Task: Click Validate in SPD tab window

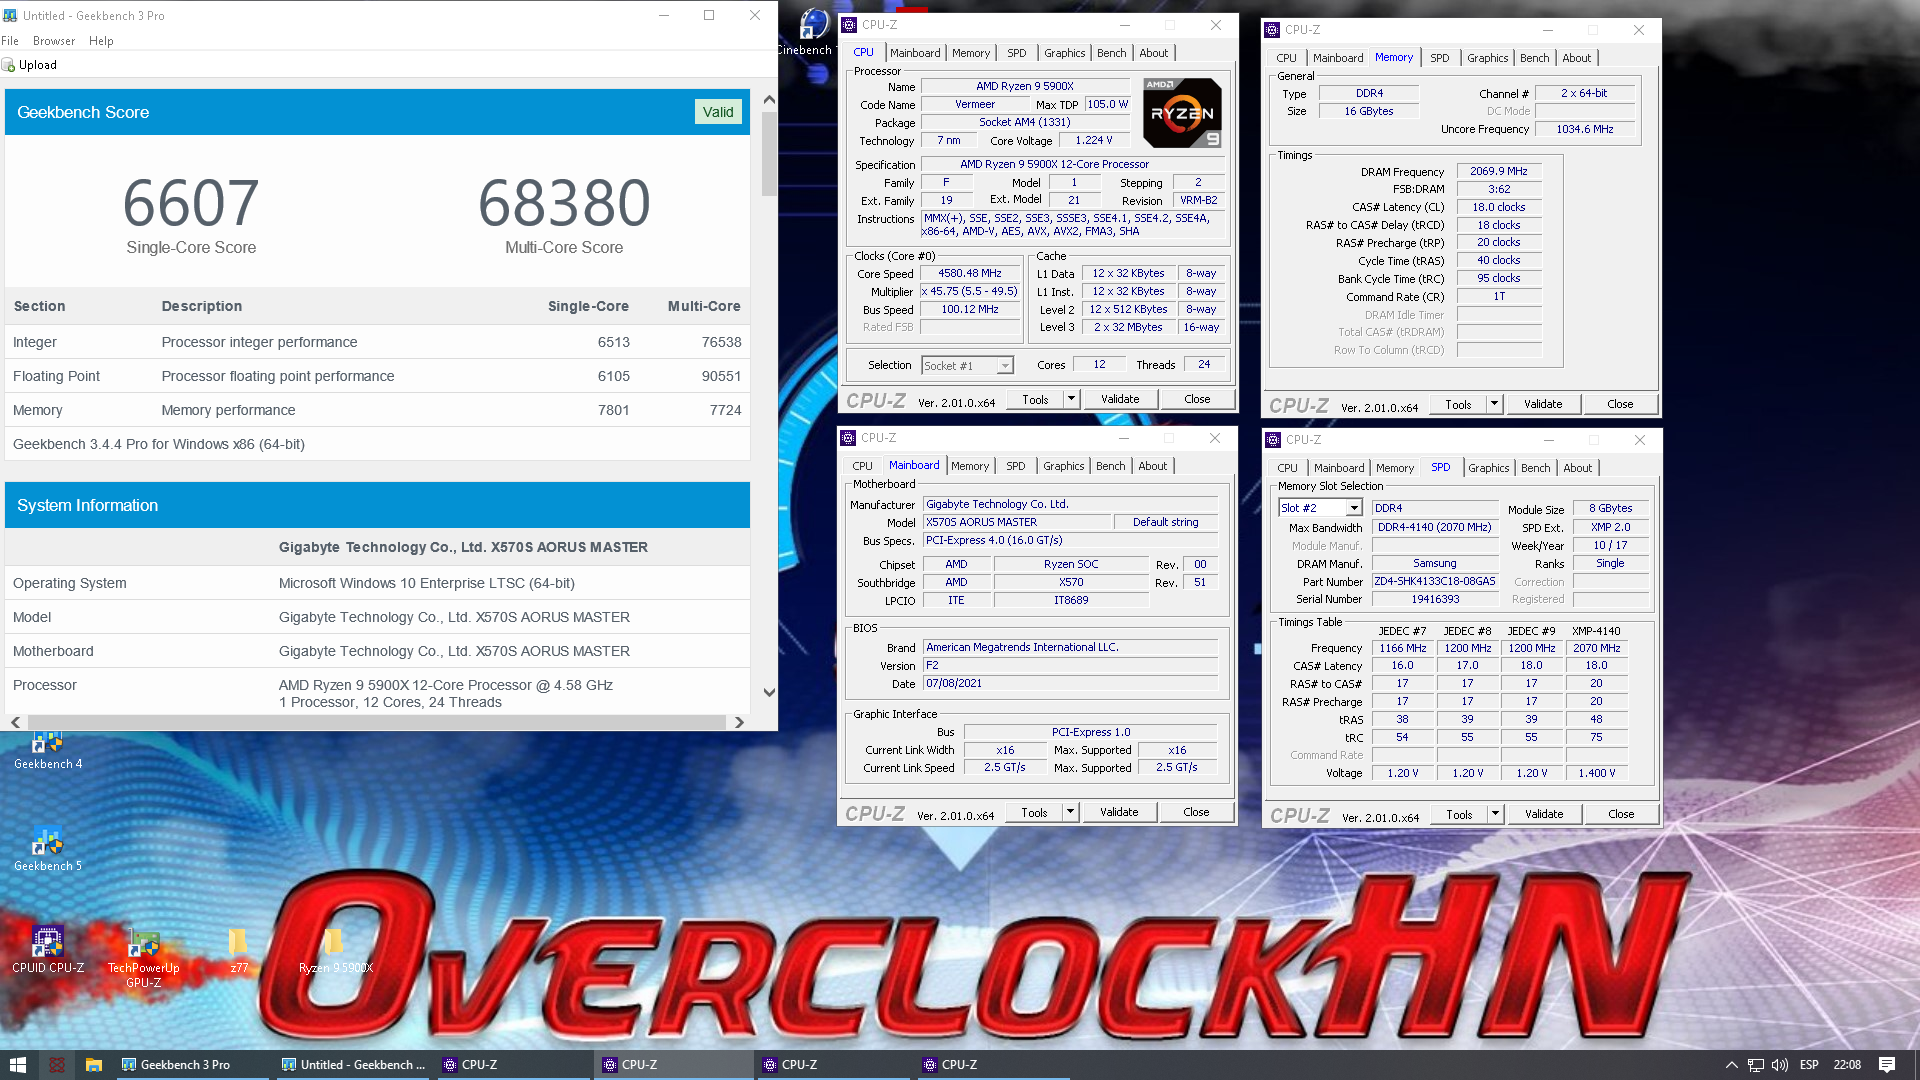Action: coord(1544,814)
